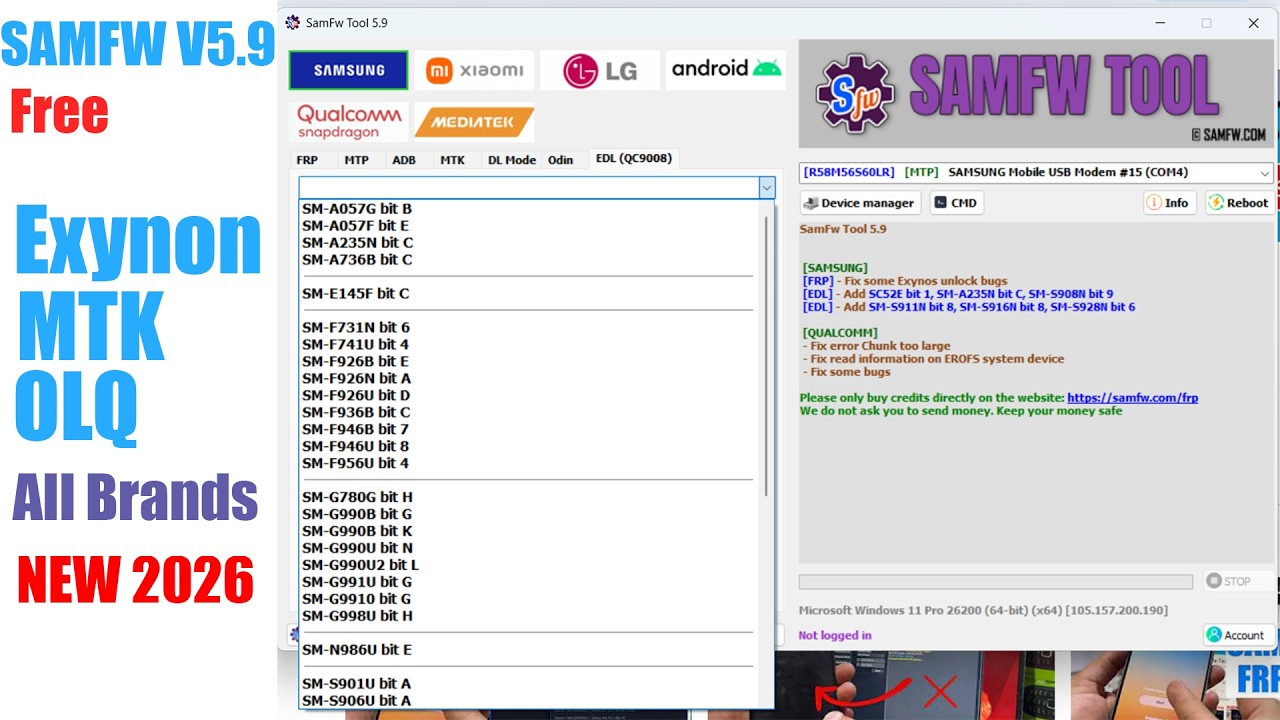The width and height of the screenshot is (1280, 720).
Task: Open the FRP tab
Action: coord(307,160)
